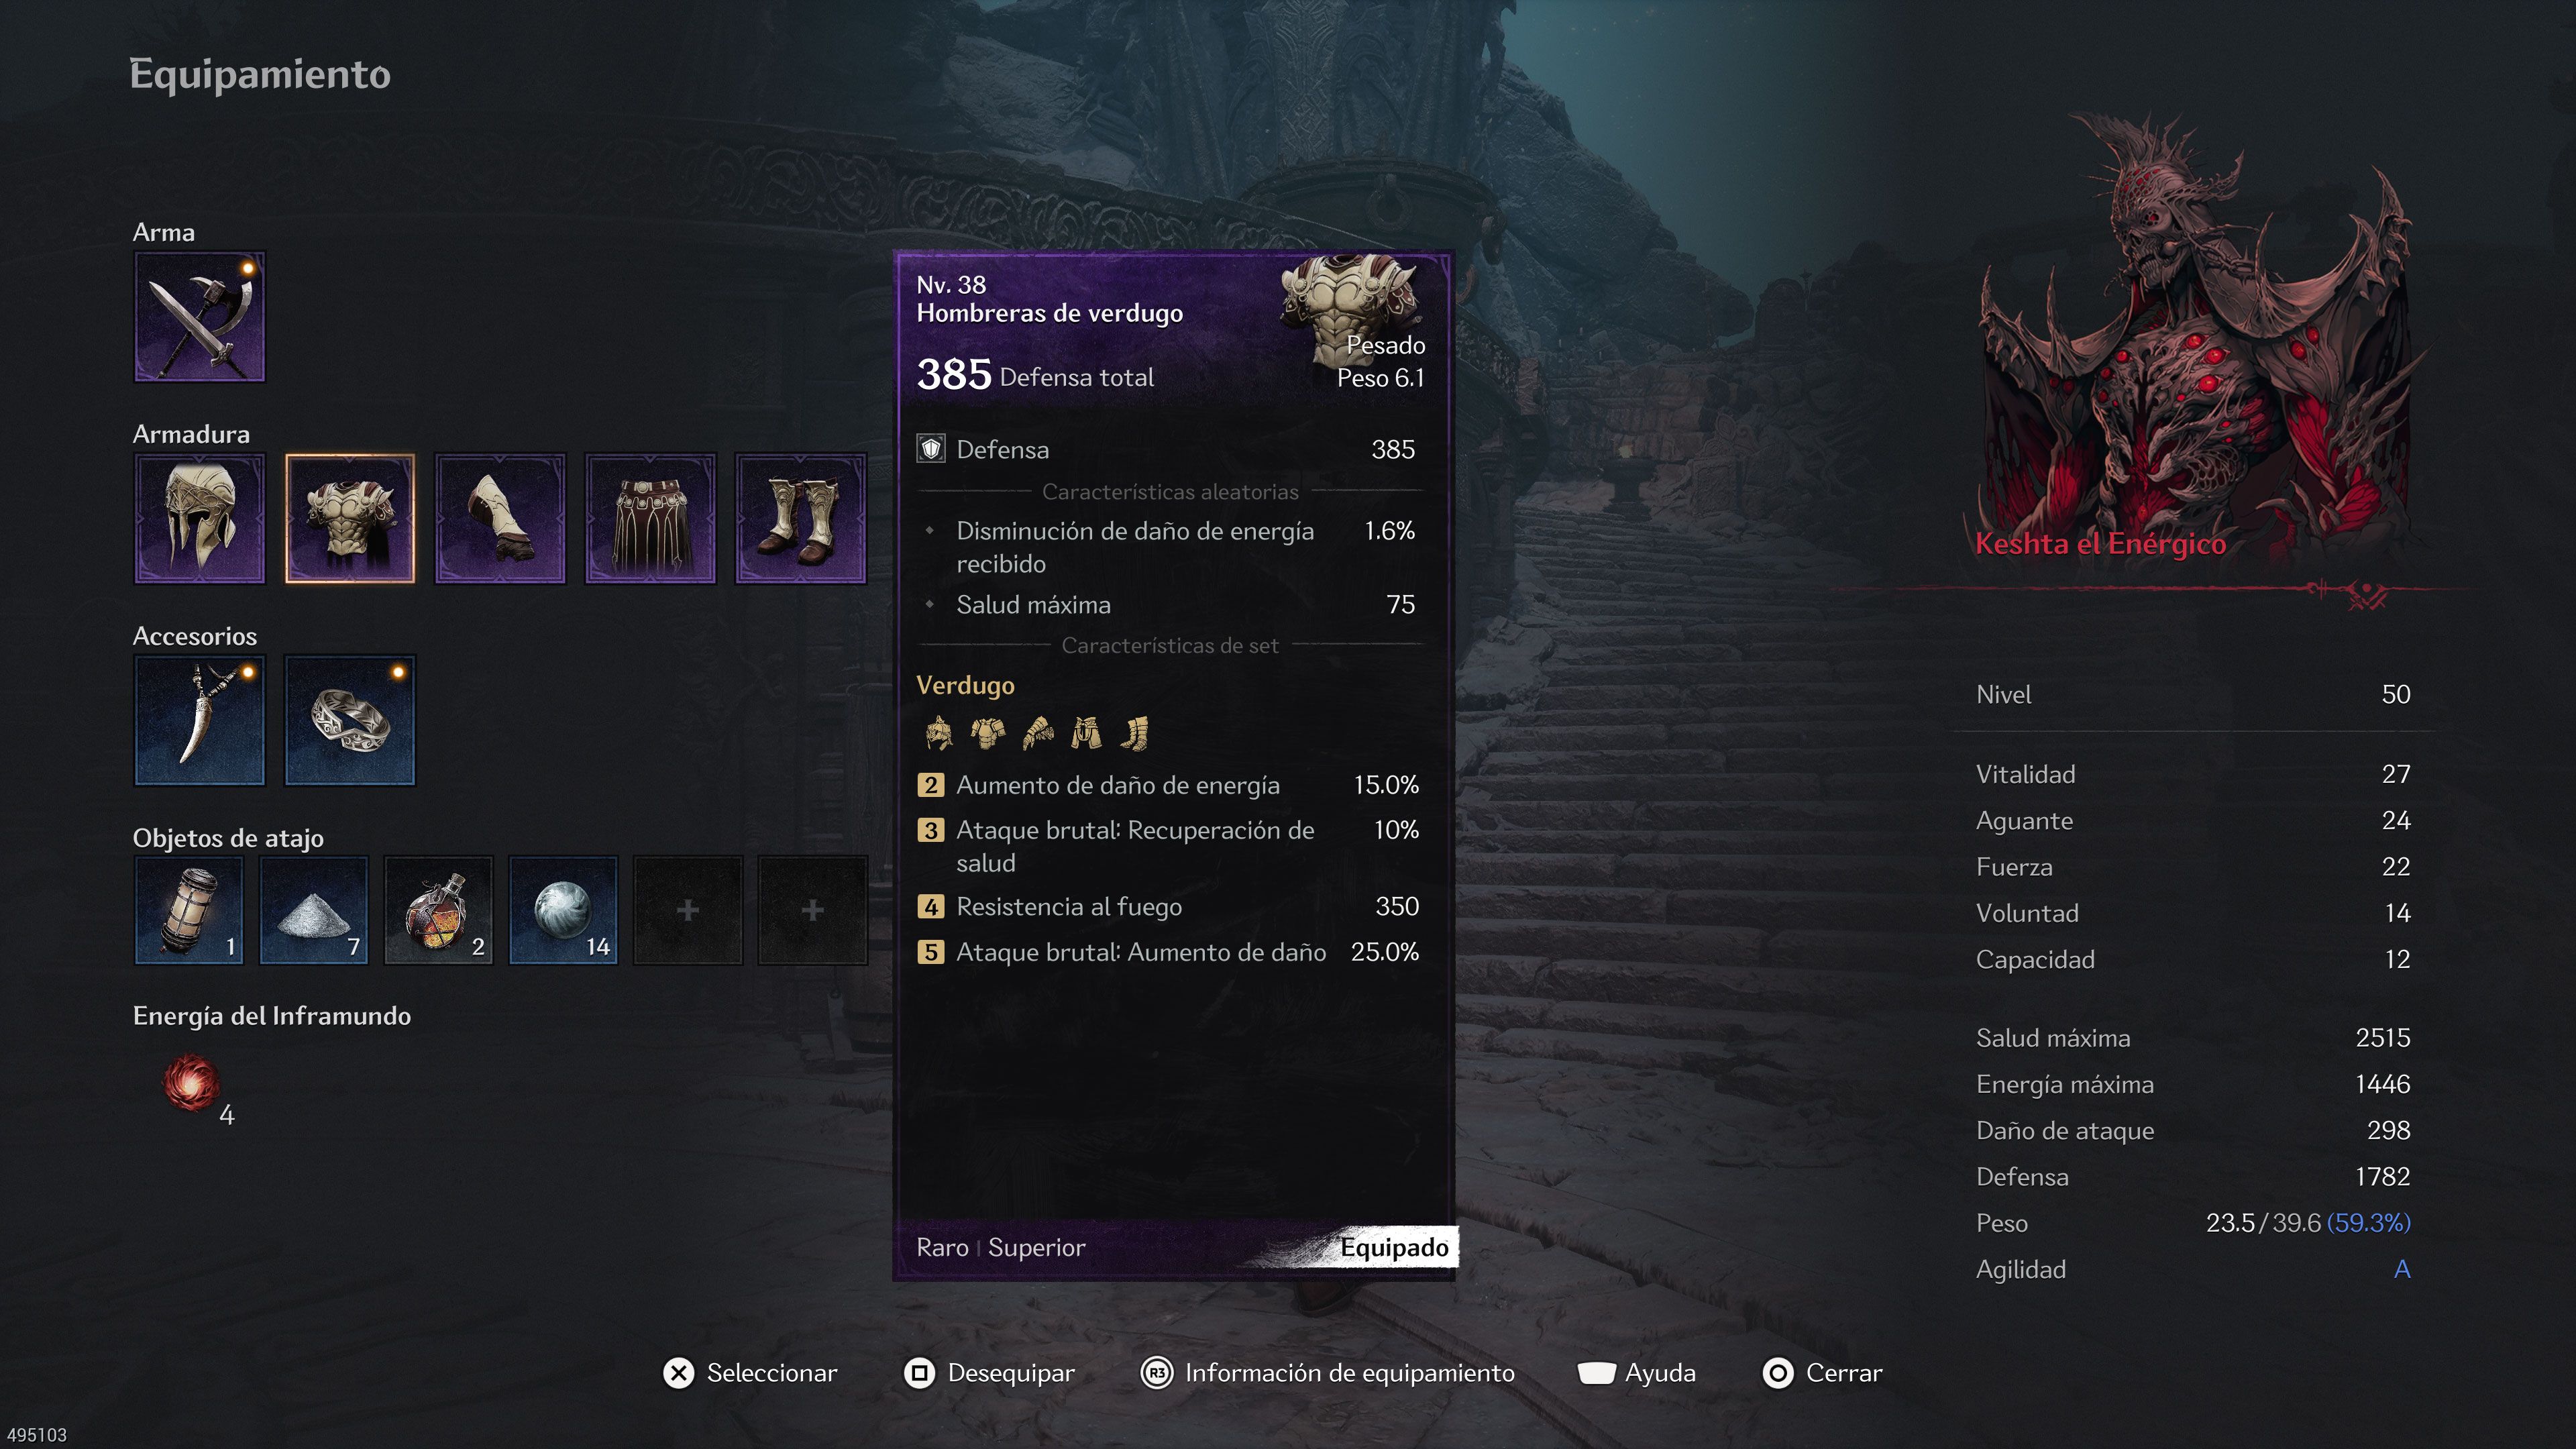Select the gauntlet armor slot

pyautogui.click(x=500, y=518)
